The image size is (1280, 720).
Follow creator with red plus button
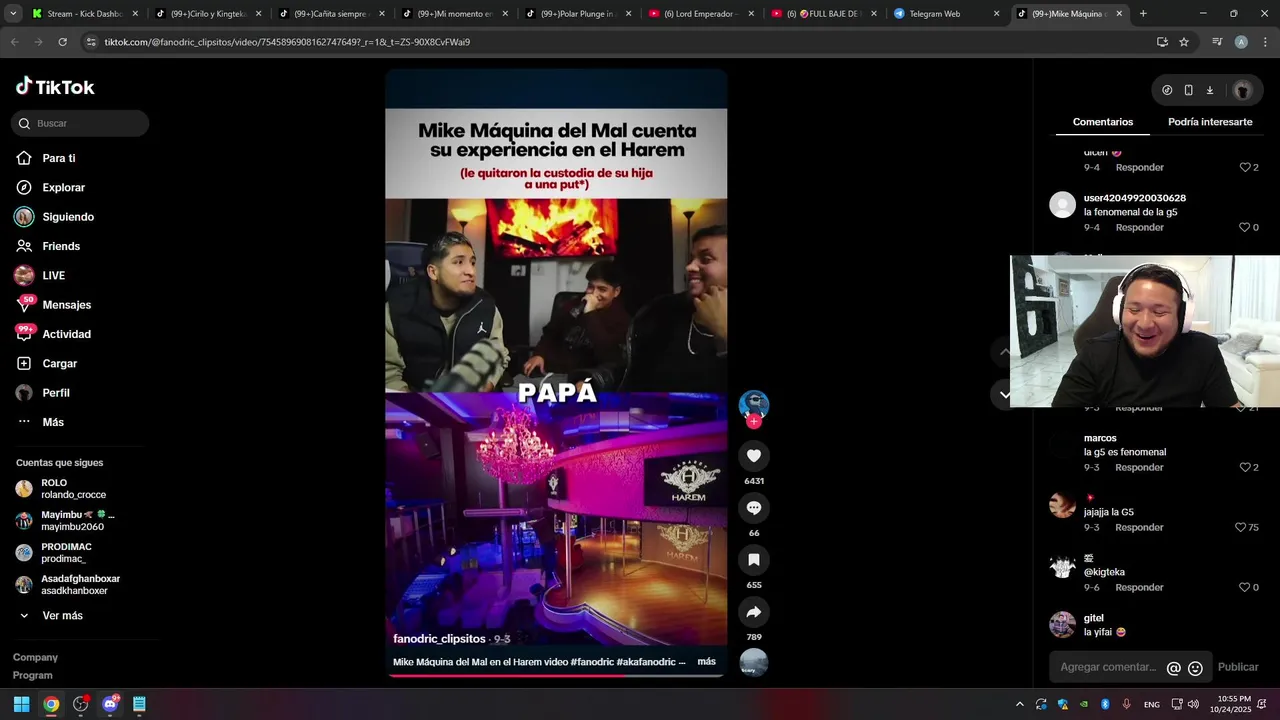point(754,422)
